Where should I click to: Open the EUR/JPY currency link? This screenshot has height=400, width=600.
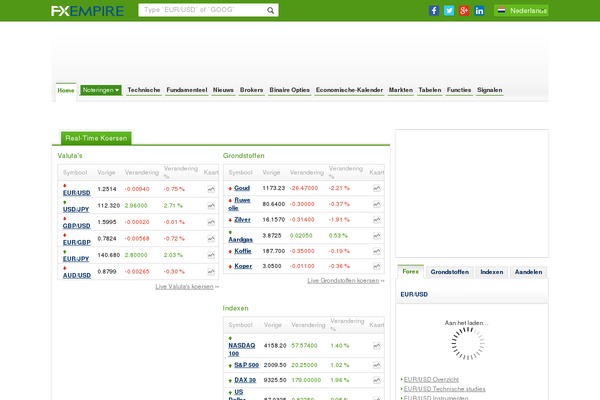point(76,259)
